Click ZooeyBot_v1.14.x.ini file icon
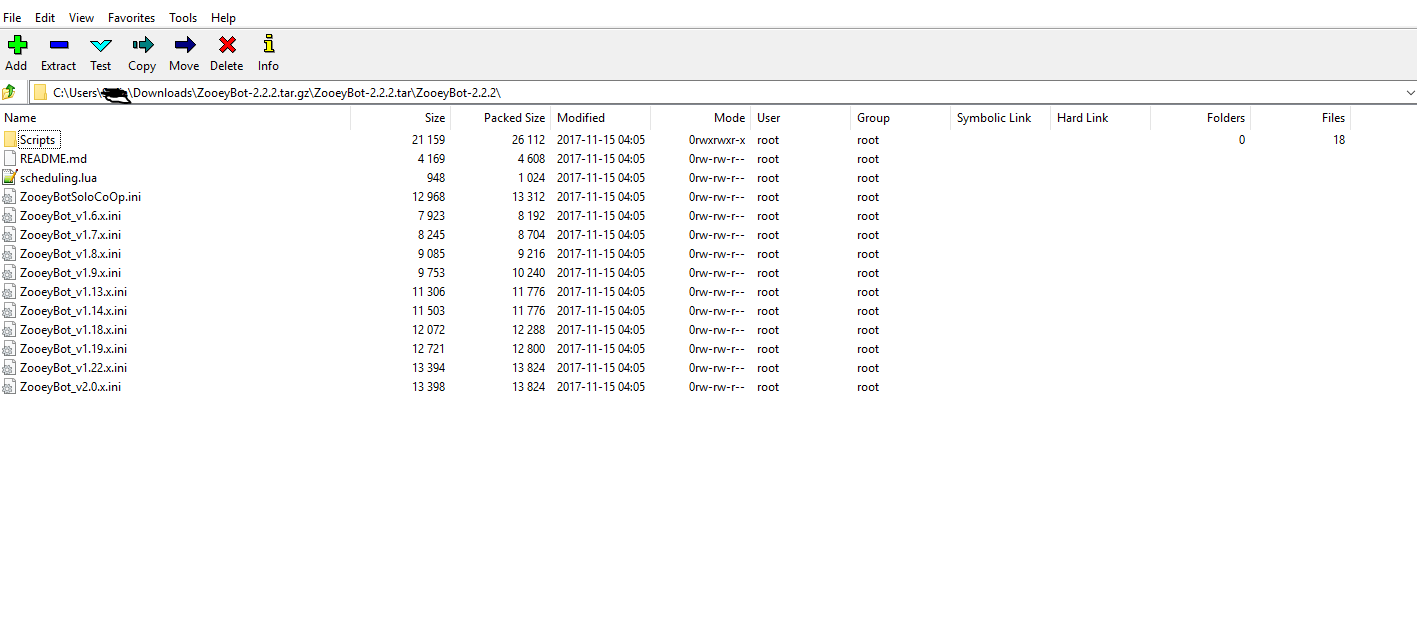1417x637 pixels. pos(10,311)
